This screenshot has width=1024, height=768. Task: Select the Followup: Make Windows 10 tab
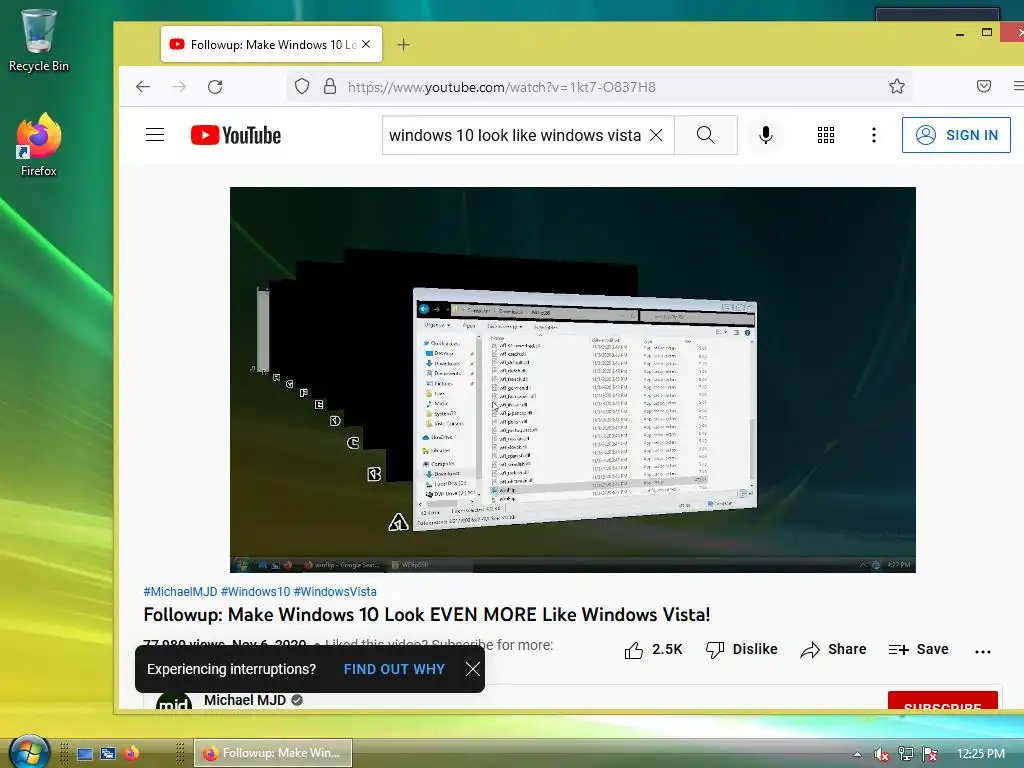tap(271, 44)
